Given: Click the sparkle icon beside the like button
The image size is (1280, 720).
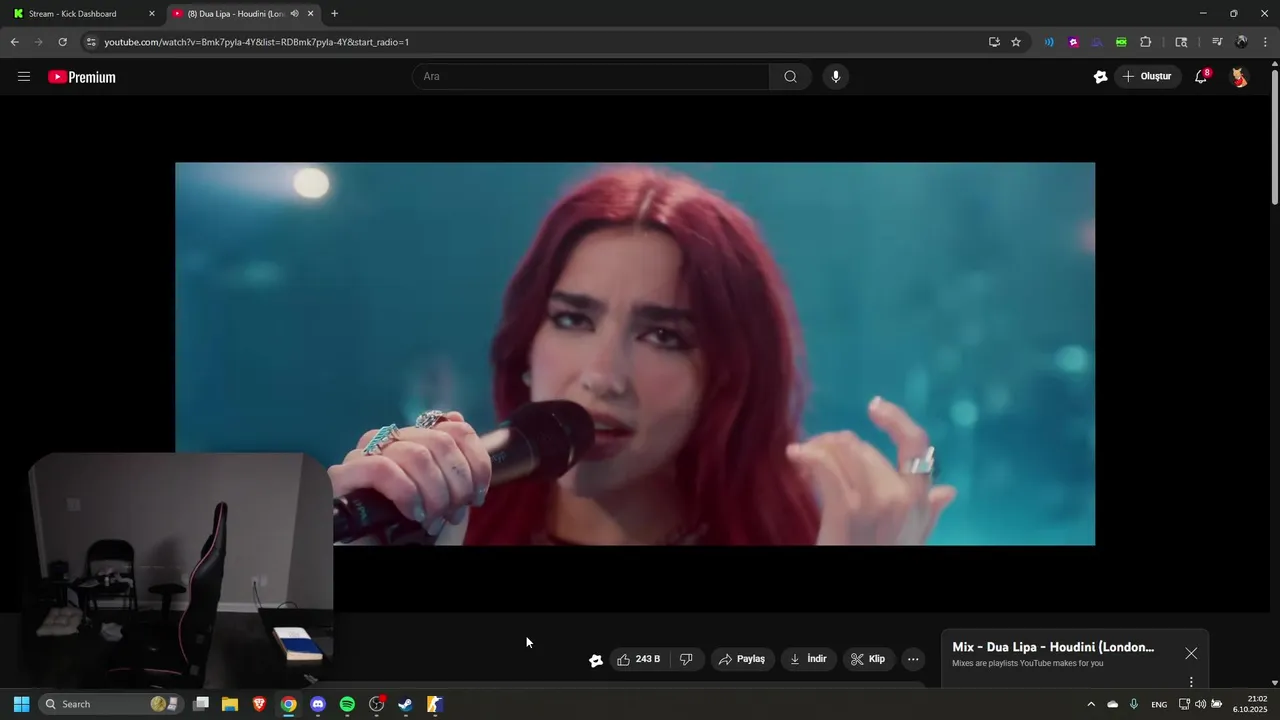Looking at the screenshot, I should point(596,659).
